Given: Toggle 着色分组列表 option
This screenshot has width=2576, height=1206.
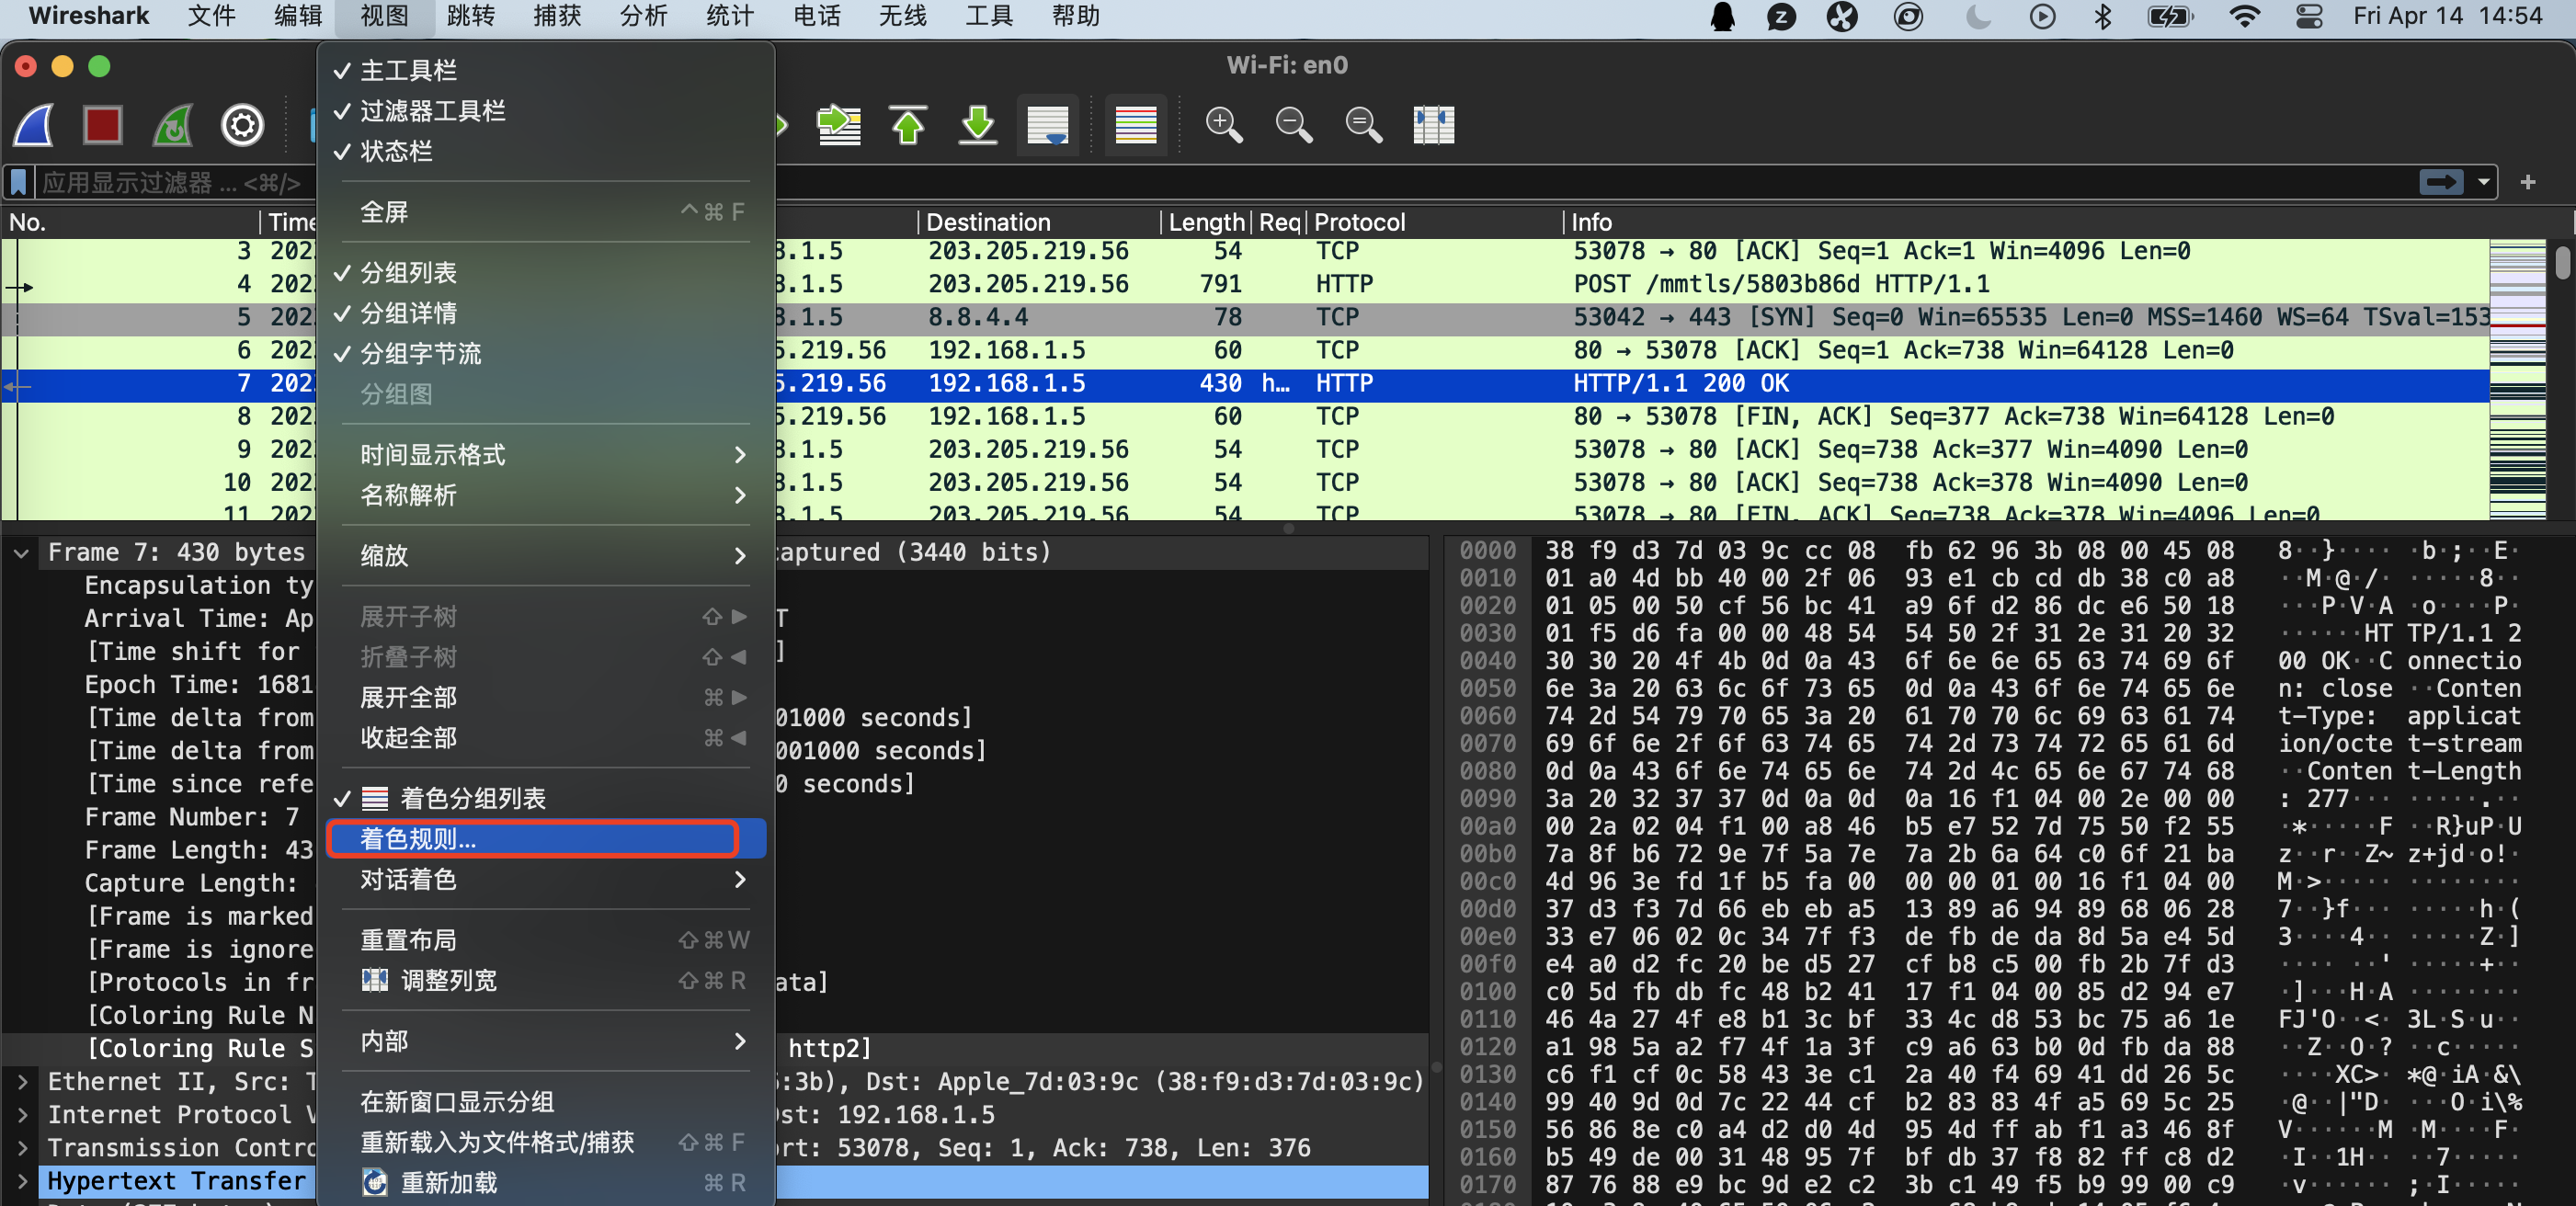Looking at the screenshot, I should [x=546, y=798].
